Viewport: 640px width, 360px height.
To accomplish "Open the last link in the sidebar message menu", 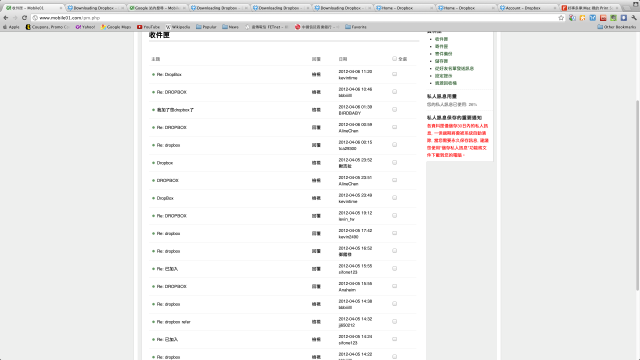I will (446, 83).
